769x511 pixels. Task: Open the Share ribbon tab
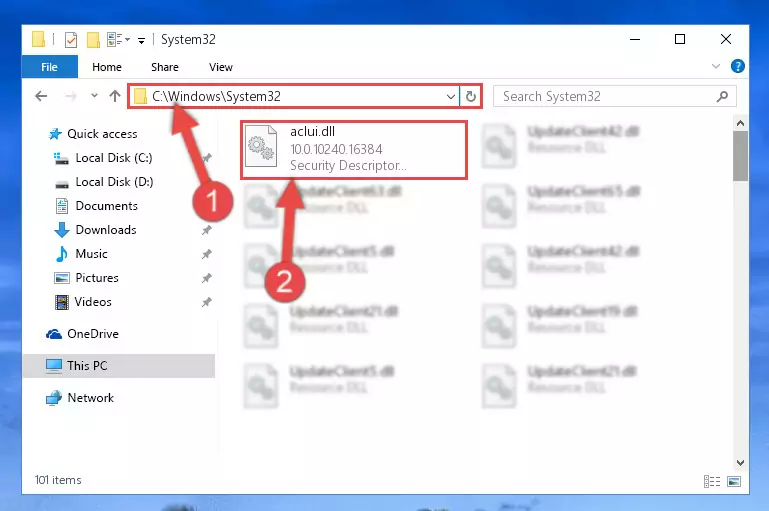point(165,67)
